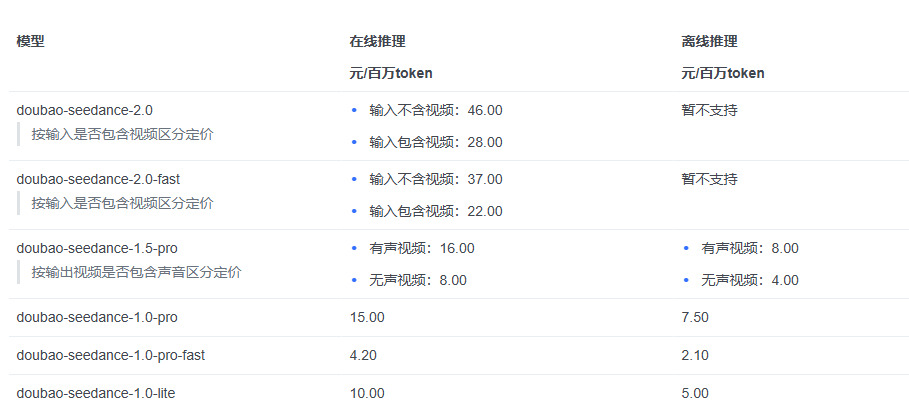
Task: Select the 5.00 offline price
Action: (x=695, y=393)
